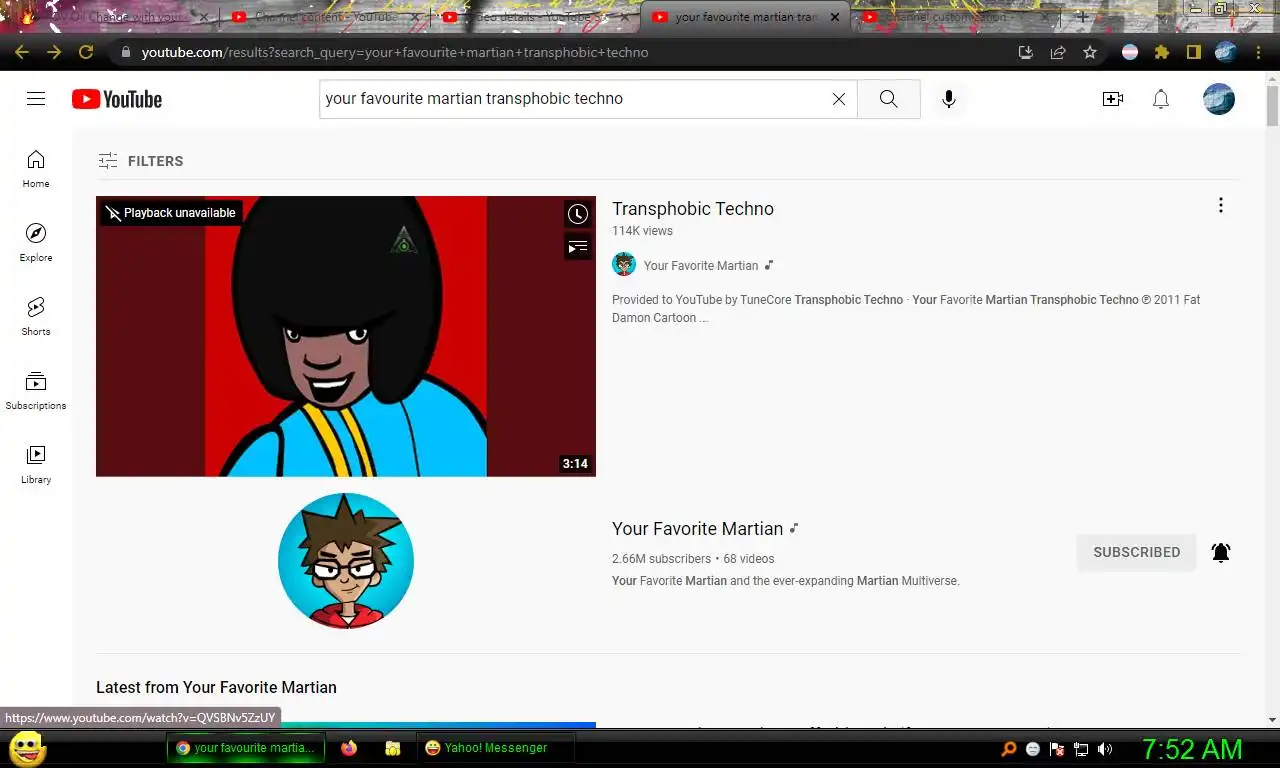The width and height of the screenshot is (1280, 768).
Task: Open the large Your Favorite Martian channel avatar
Action: click(x=346, y=560)
